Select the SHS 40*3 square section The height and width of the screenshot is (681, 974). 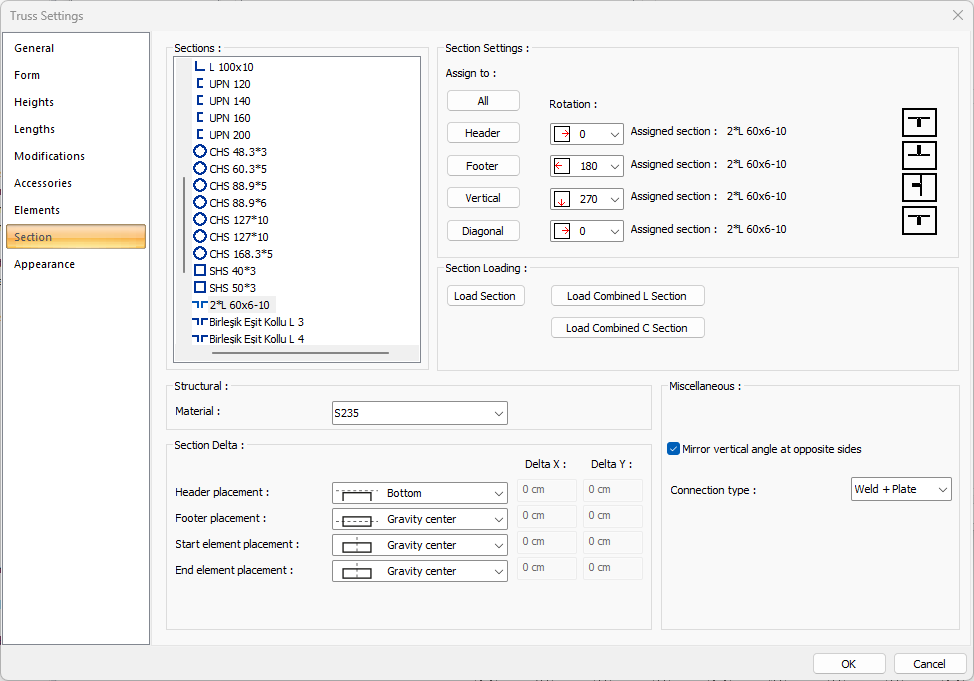(x=232, y=271)
